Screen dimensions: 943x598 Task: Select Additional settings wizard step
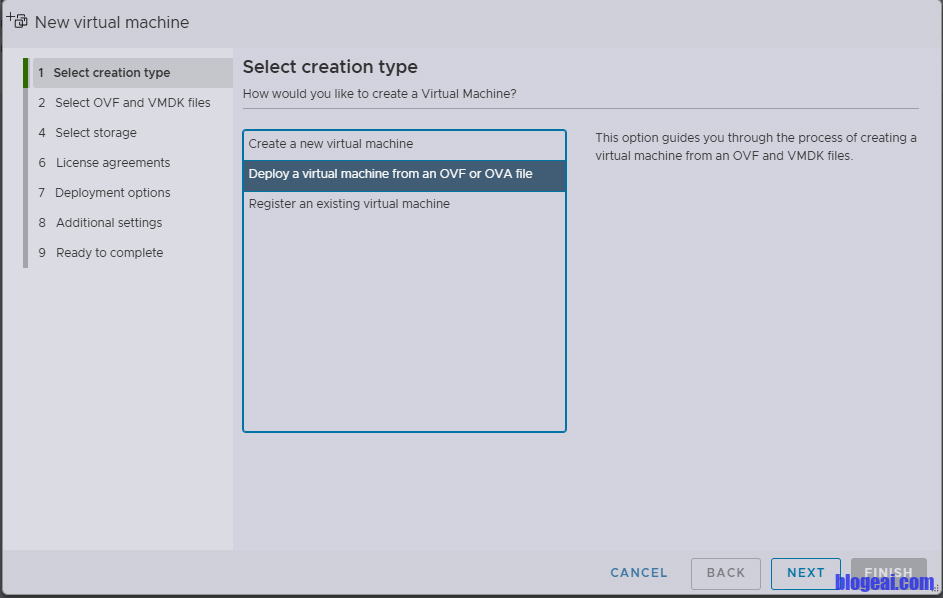[x=109, y=223]
